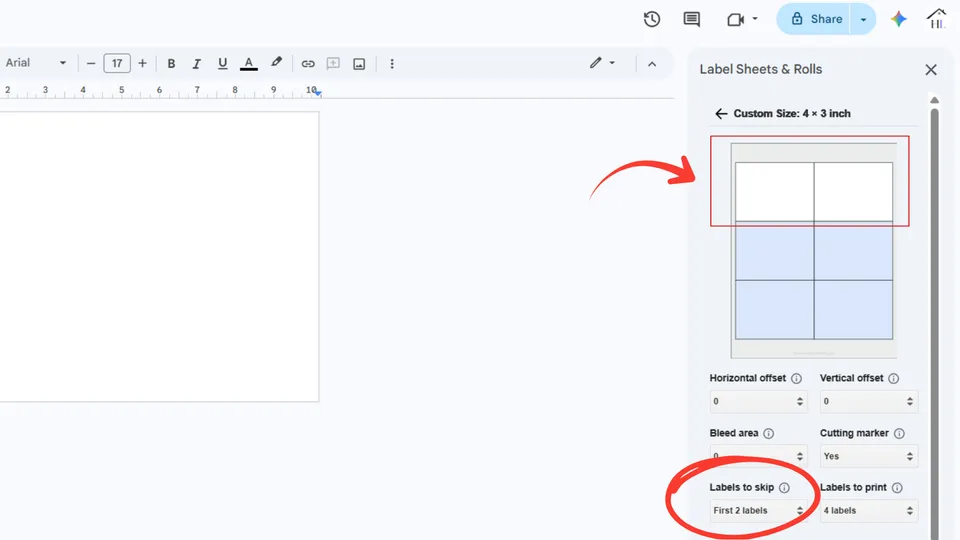This screenshot has height=540, width=960.
Task: Toggle bold formatting
Action: 171,63
